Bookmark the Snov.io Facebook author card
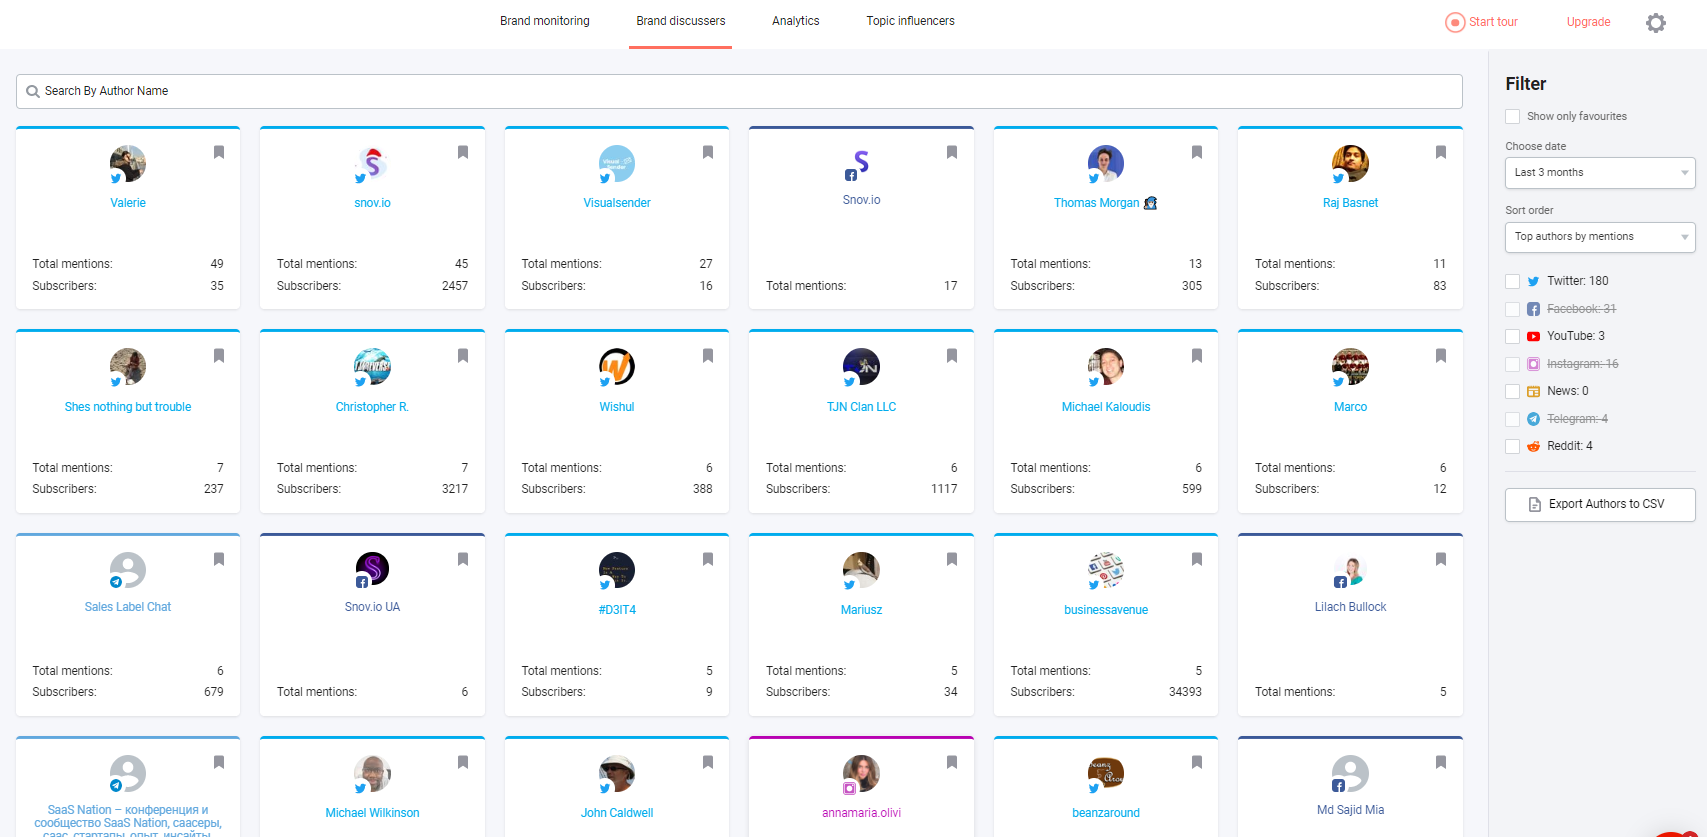The image size is (1707, 837). point(952,152)
